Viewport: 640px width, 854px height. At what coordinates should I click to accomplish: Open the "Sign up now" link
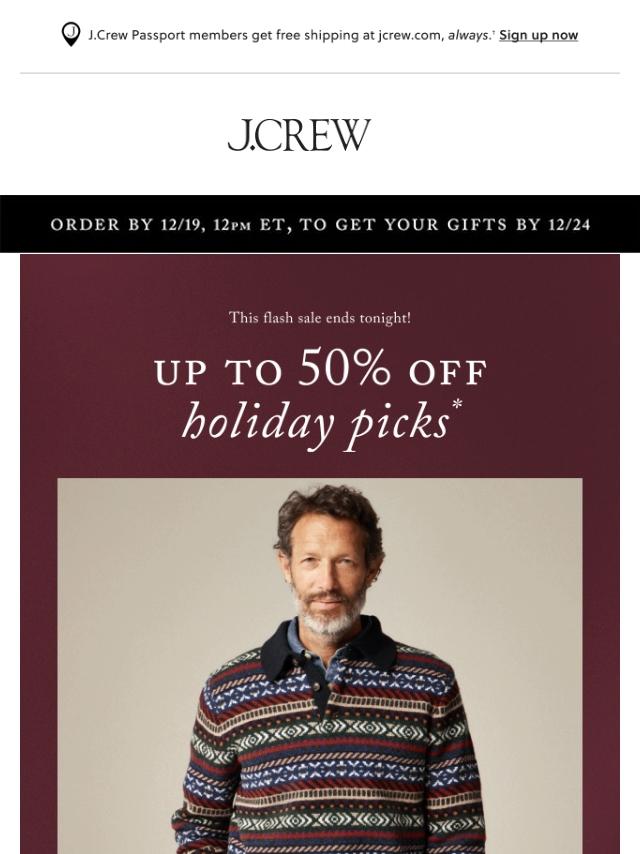click(x=538, y=35)
